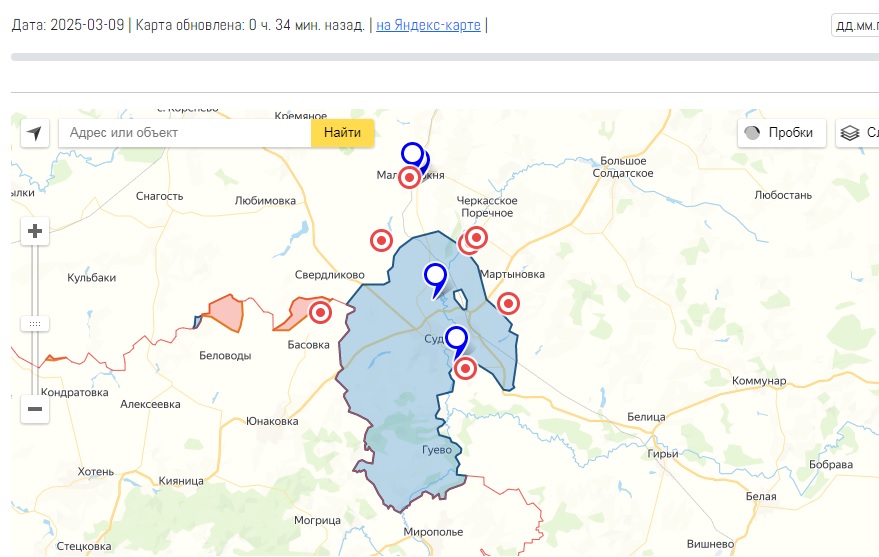The height and width of the screenshot is (557, 879).
Task: Open the layers control icon
Action: point(850,133)
